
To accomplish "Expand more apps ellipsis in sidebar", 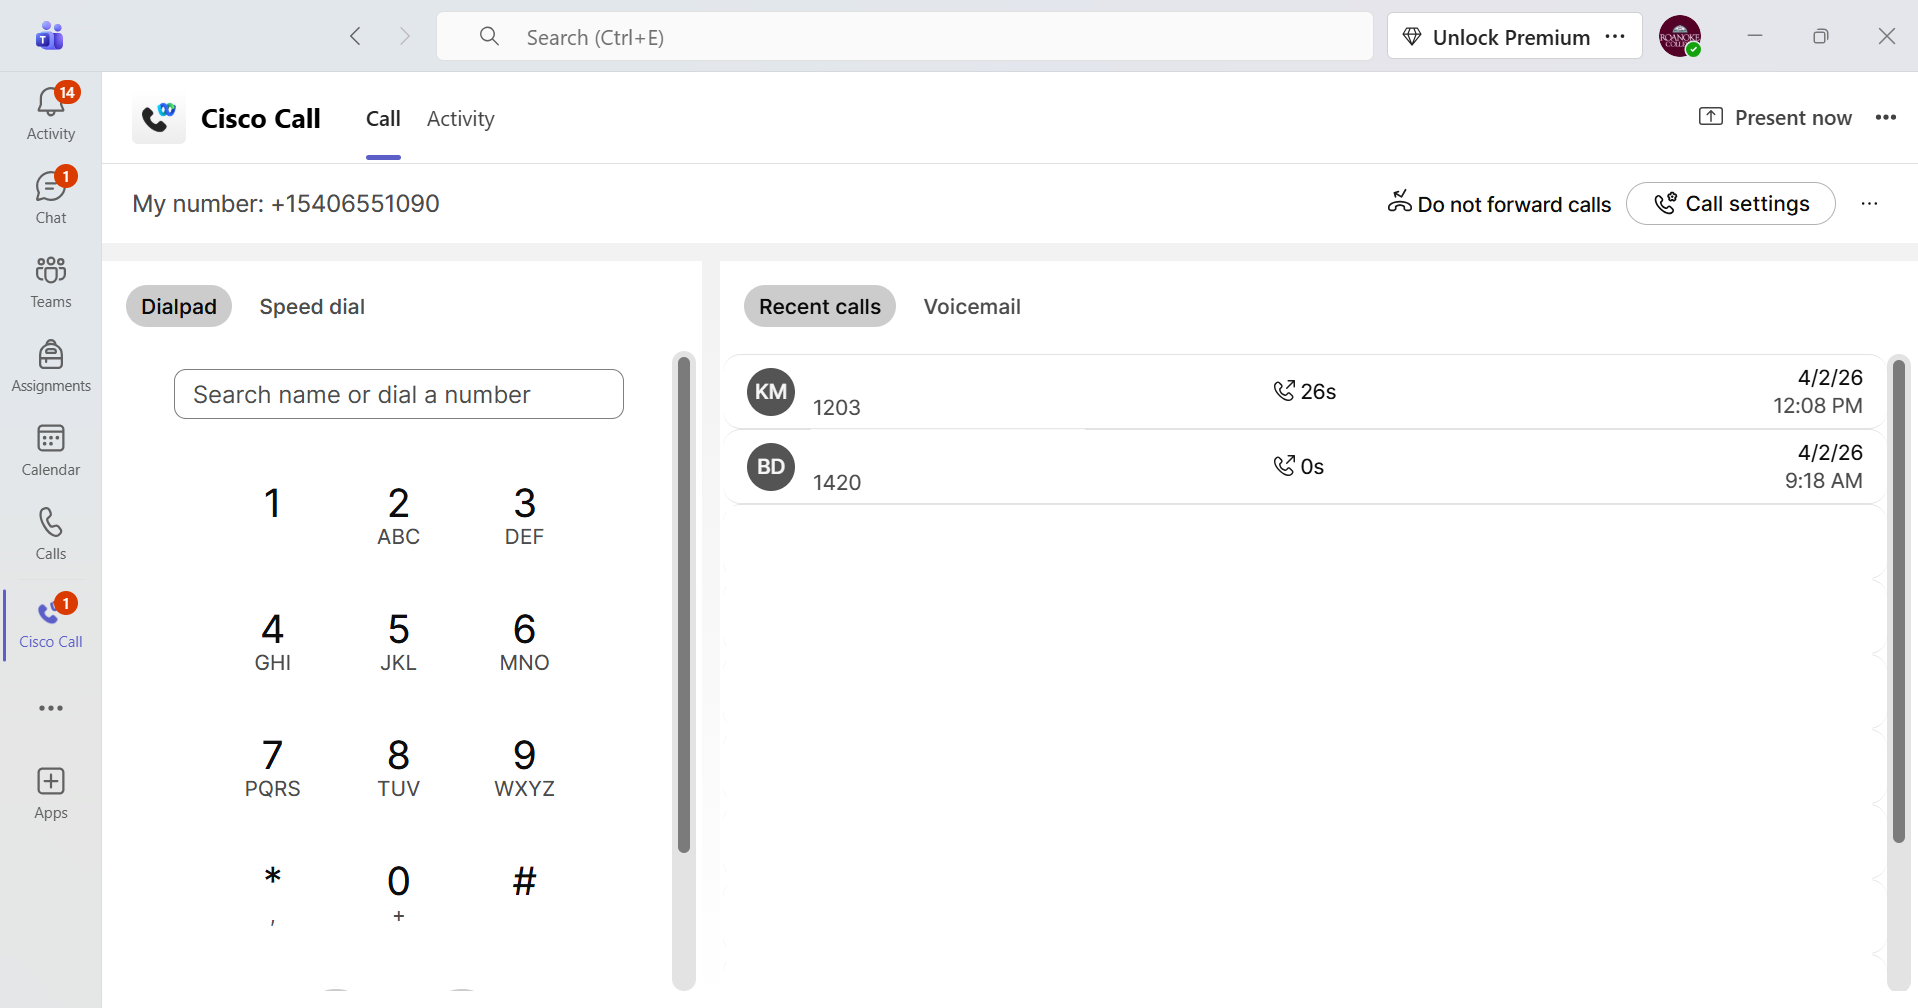I will [50, 708].
